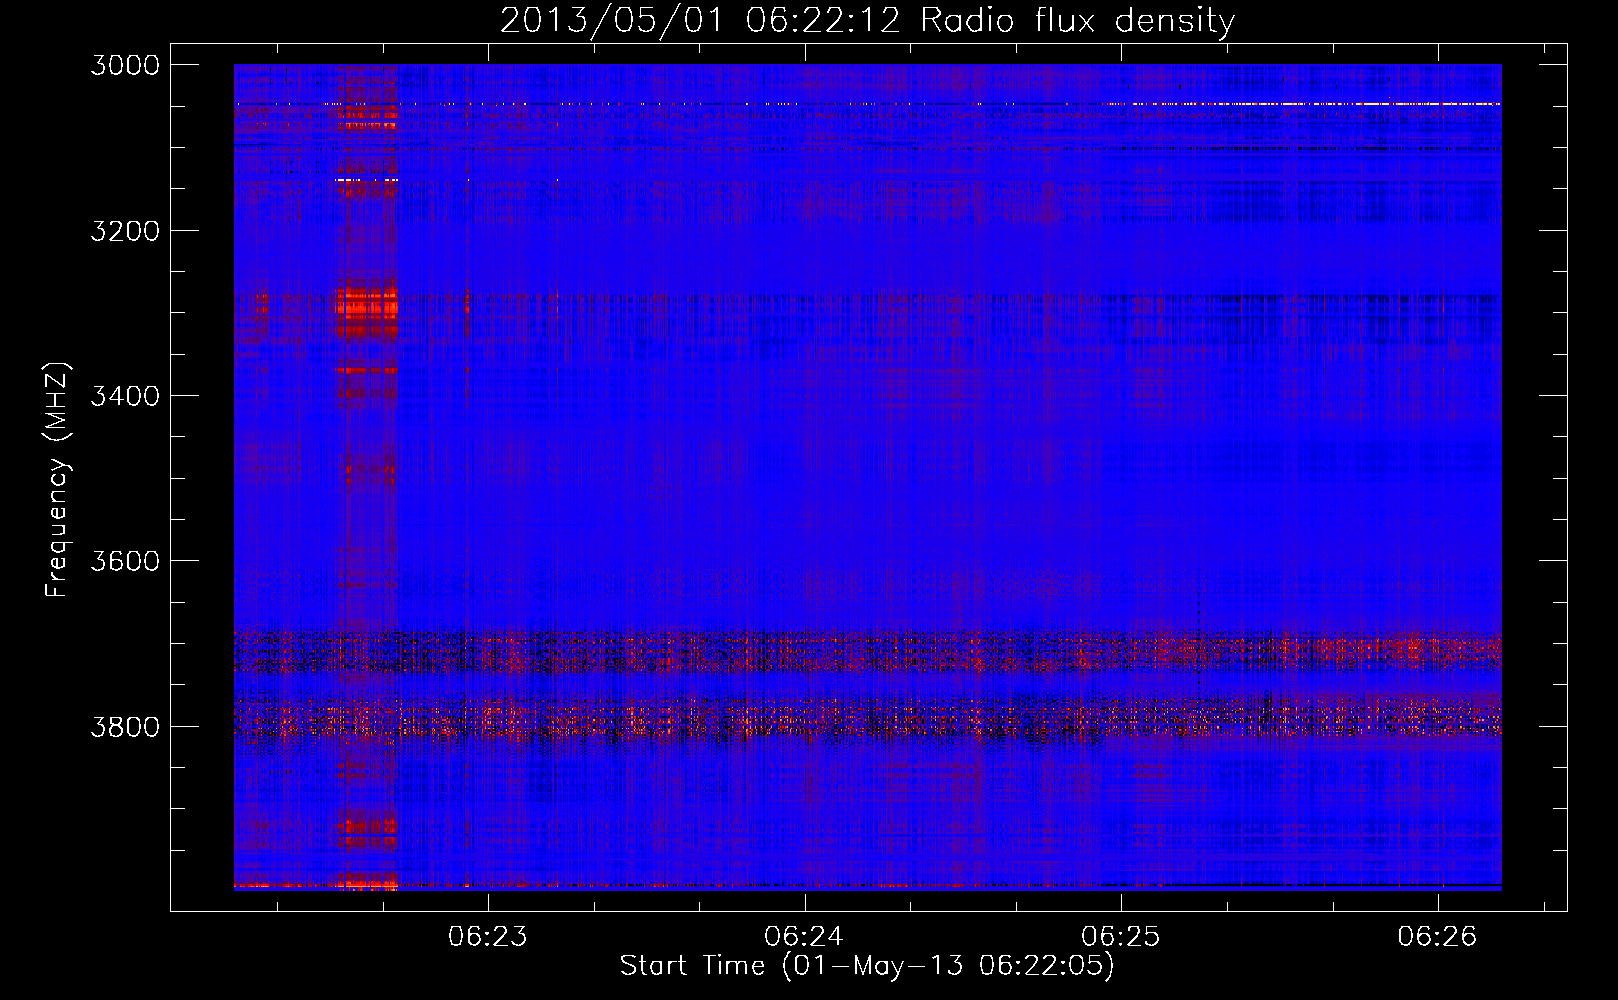Click the 06:26 time tick label
Screen dimensions: 1618x1000
tap(1437, 937)
